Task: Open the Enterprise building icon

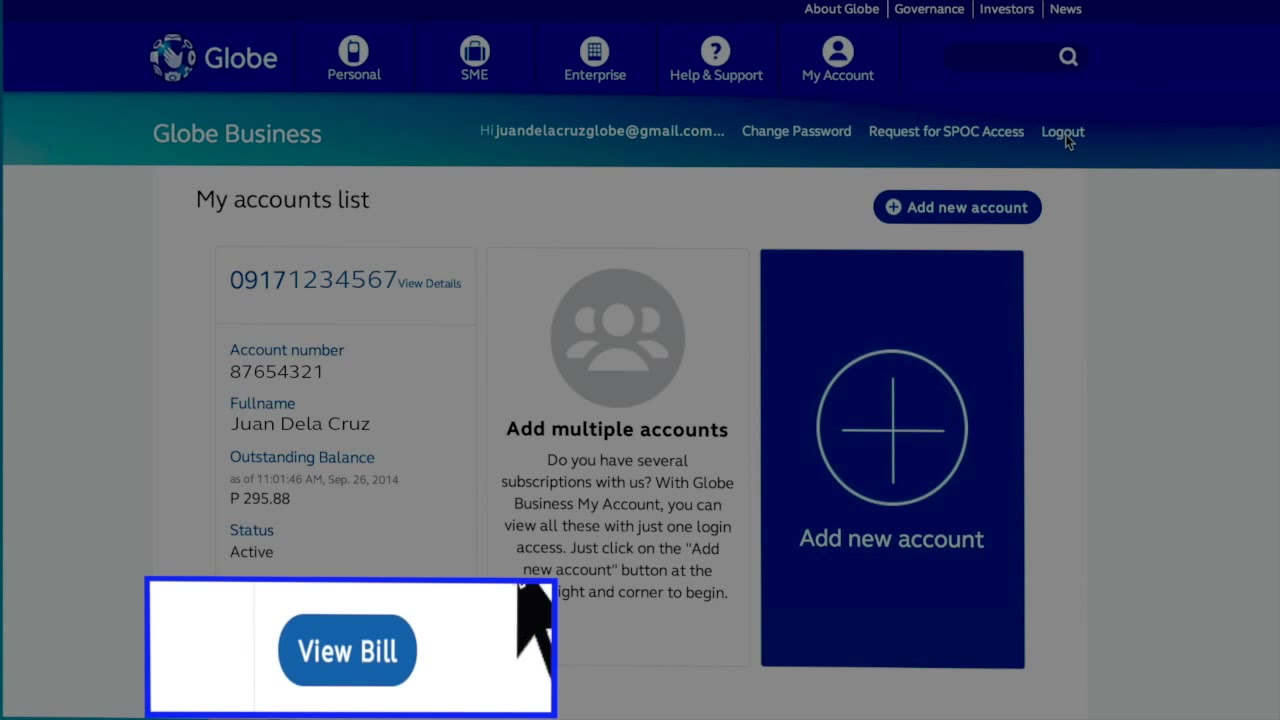Action: pyautogui.click(x=595, y=50)
